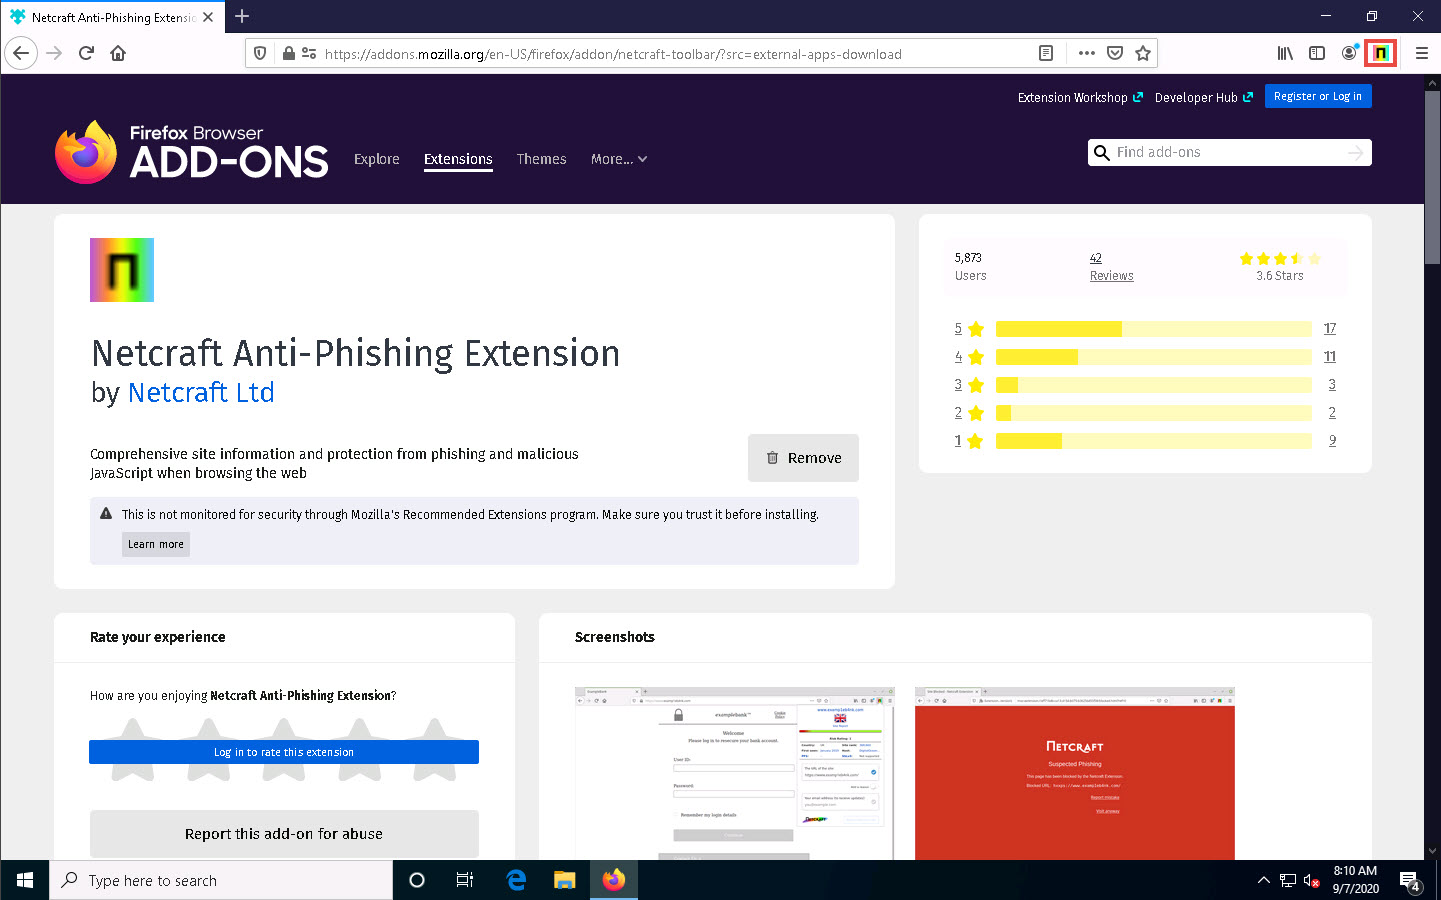Open the Library bookmarks icon
1441x900 pixels.
[1285, 53]
